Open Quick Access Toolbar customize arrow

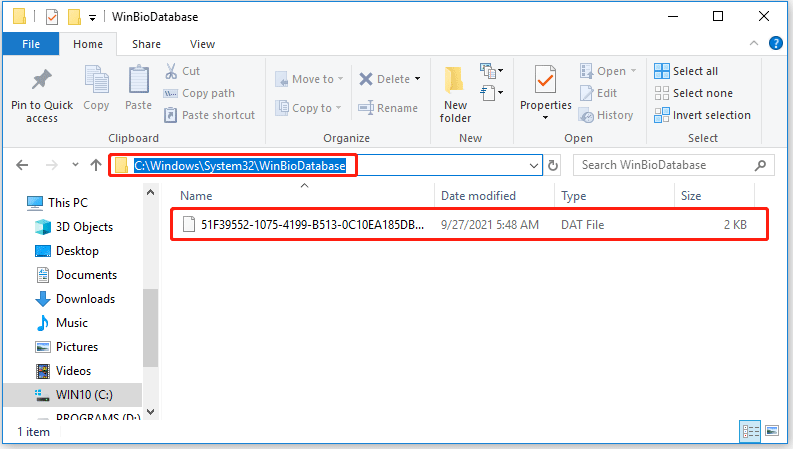pos(93,18)
